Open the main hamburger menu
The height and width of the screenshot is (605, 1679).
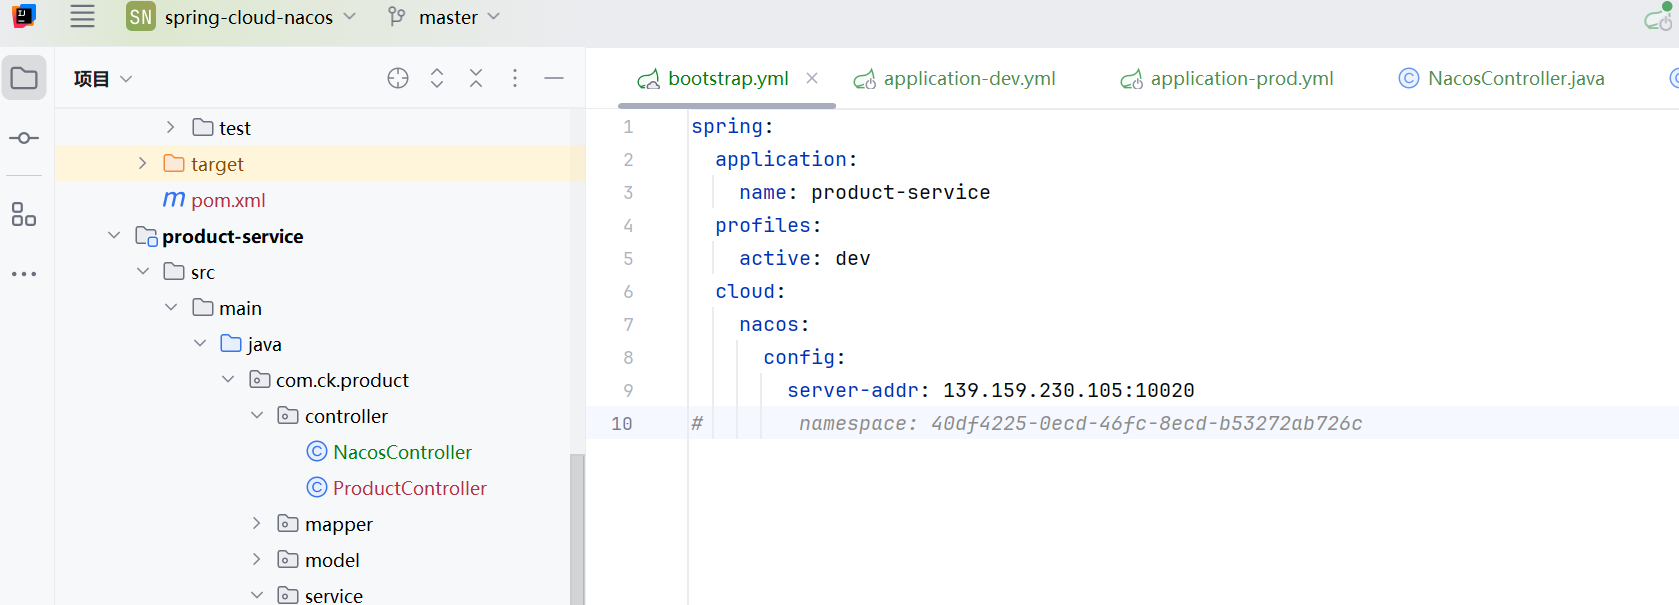coord(82,16)
